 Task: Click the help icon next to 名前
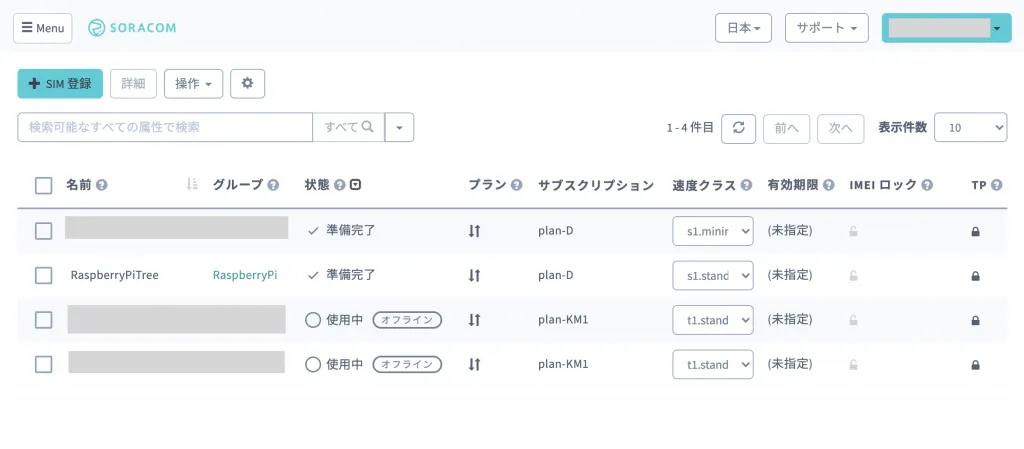(102, 185)
